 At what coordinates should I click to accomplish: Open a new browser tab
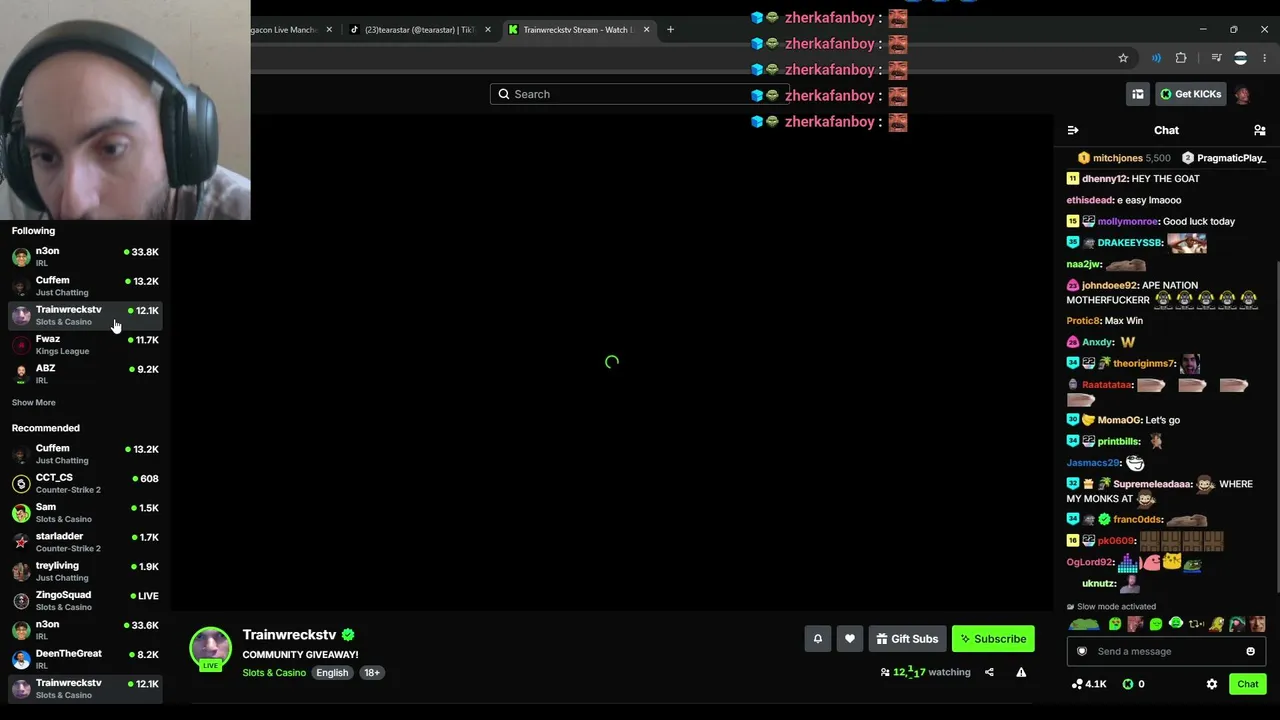click(670, 29)
